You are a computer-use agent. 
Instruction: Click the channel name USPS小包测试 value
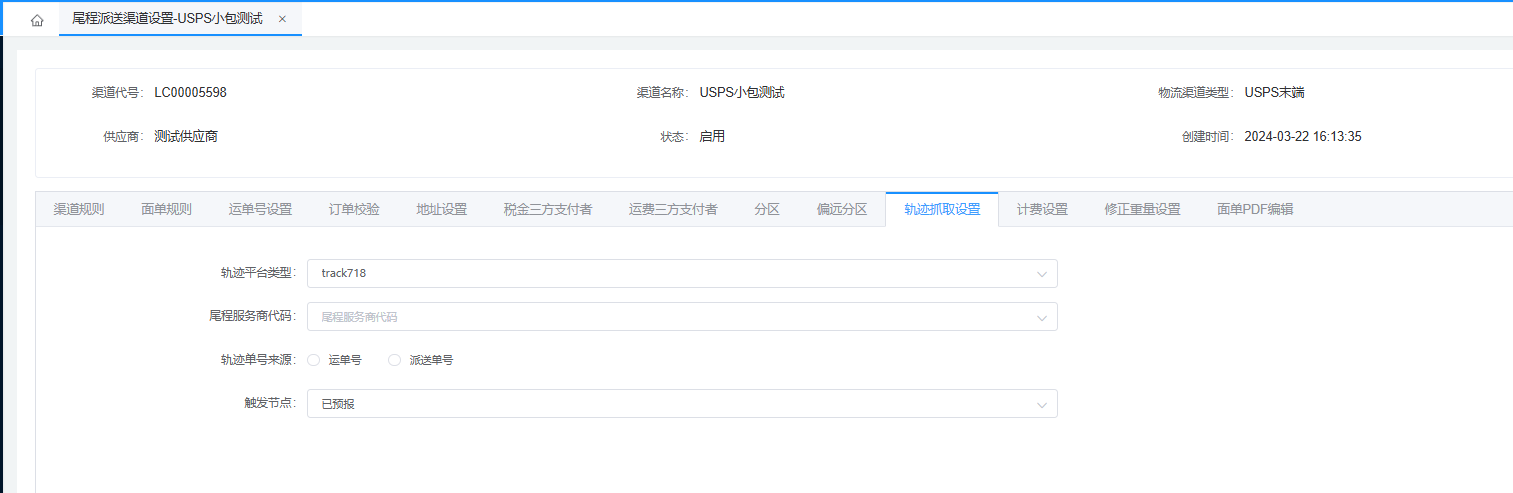click(x=742, y=93)
